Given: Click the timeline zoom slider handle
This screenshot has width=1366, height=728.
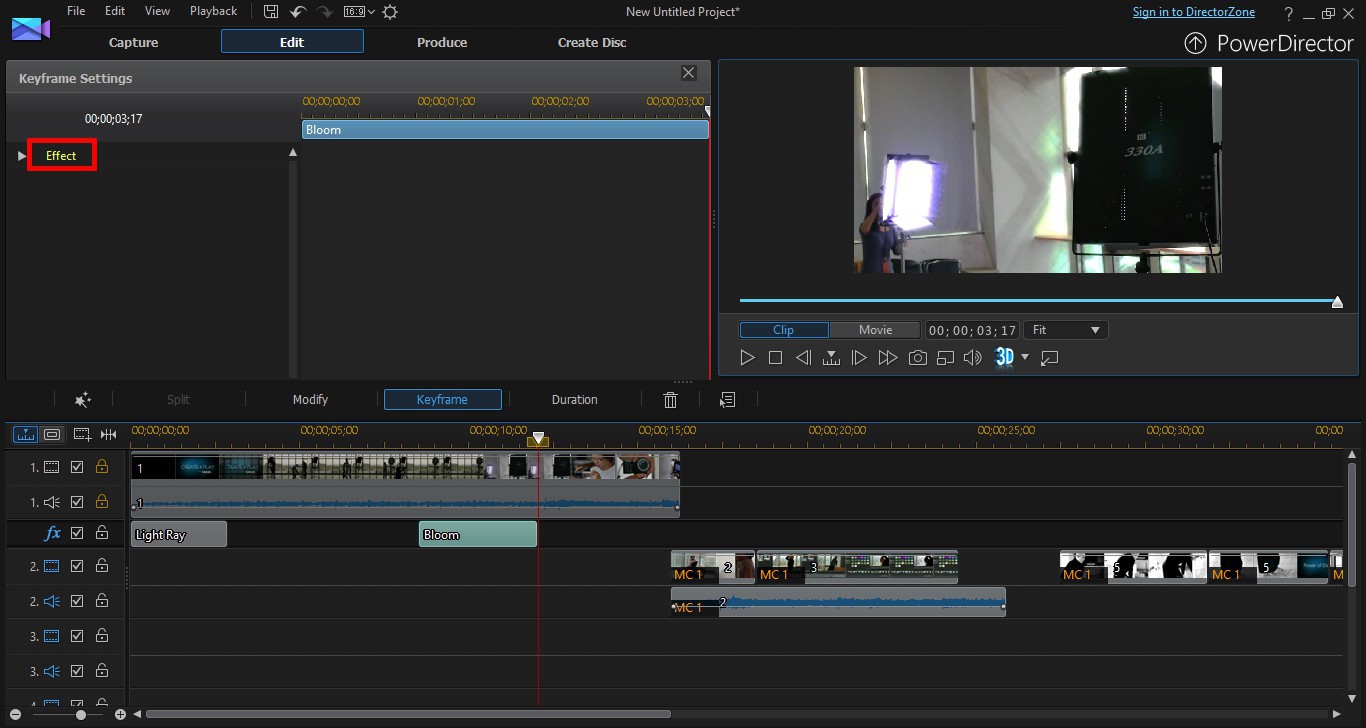Looking at the screenshot, I should click(81, 715).
